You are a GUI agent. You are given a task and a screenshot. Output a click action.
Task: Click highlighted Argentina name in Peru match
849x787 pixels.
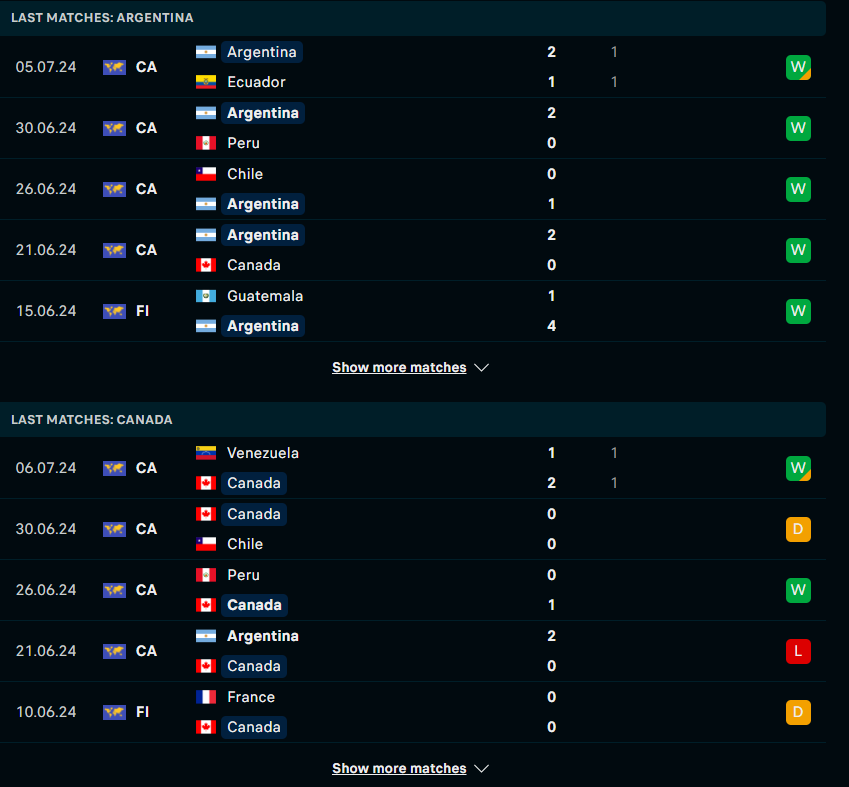(262, 113)
